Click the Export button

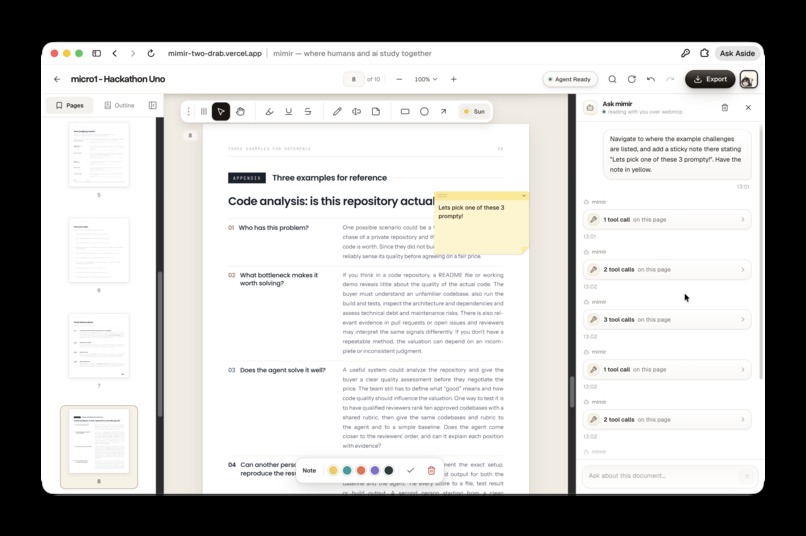(710, 79)
